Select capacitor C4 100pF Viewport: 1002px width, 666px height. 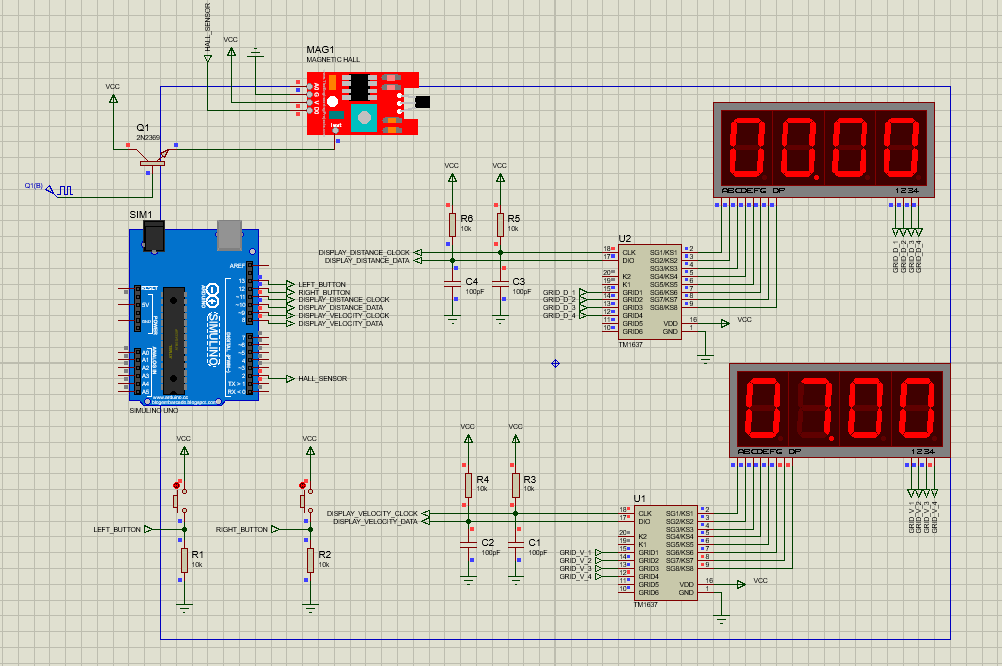tap(452, 284)
